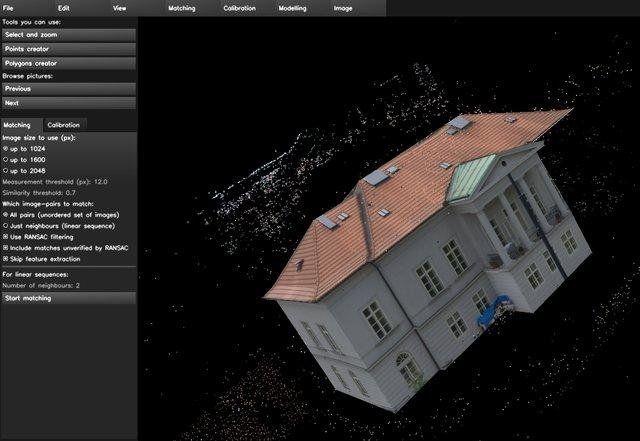Select Just neighbours (linear sequence) option
Viewport: 640px width, 441px height.
(6, 225)
